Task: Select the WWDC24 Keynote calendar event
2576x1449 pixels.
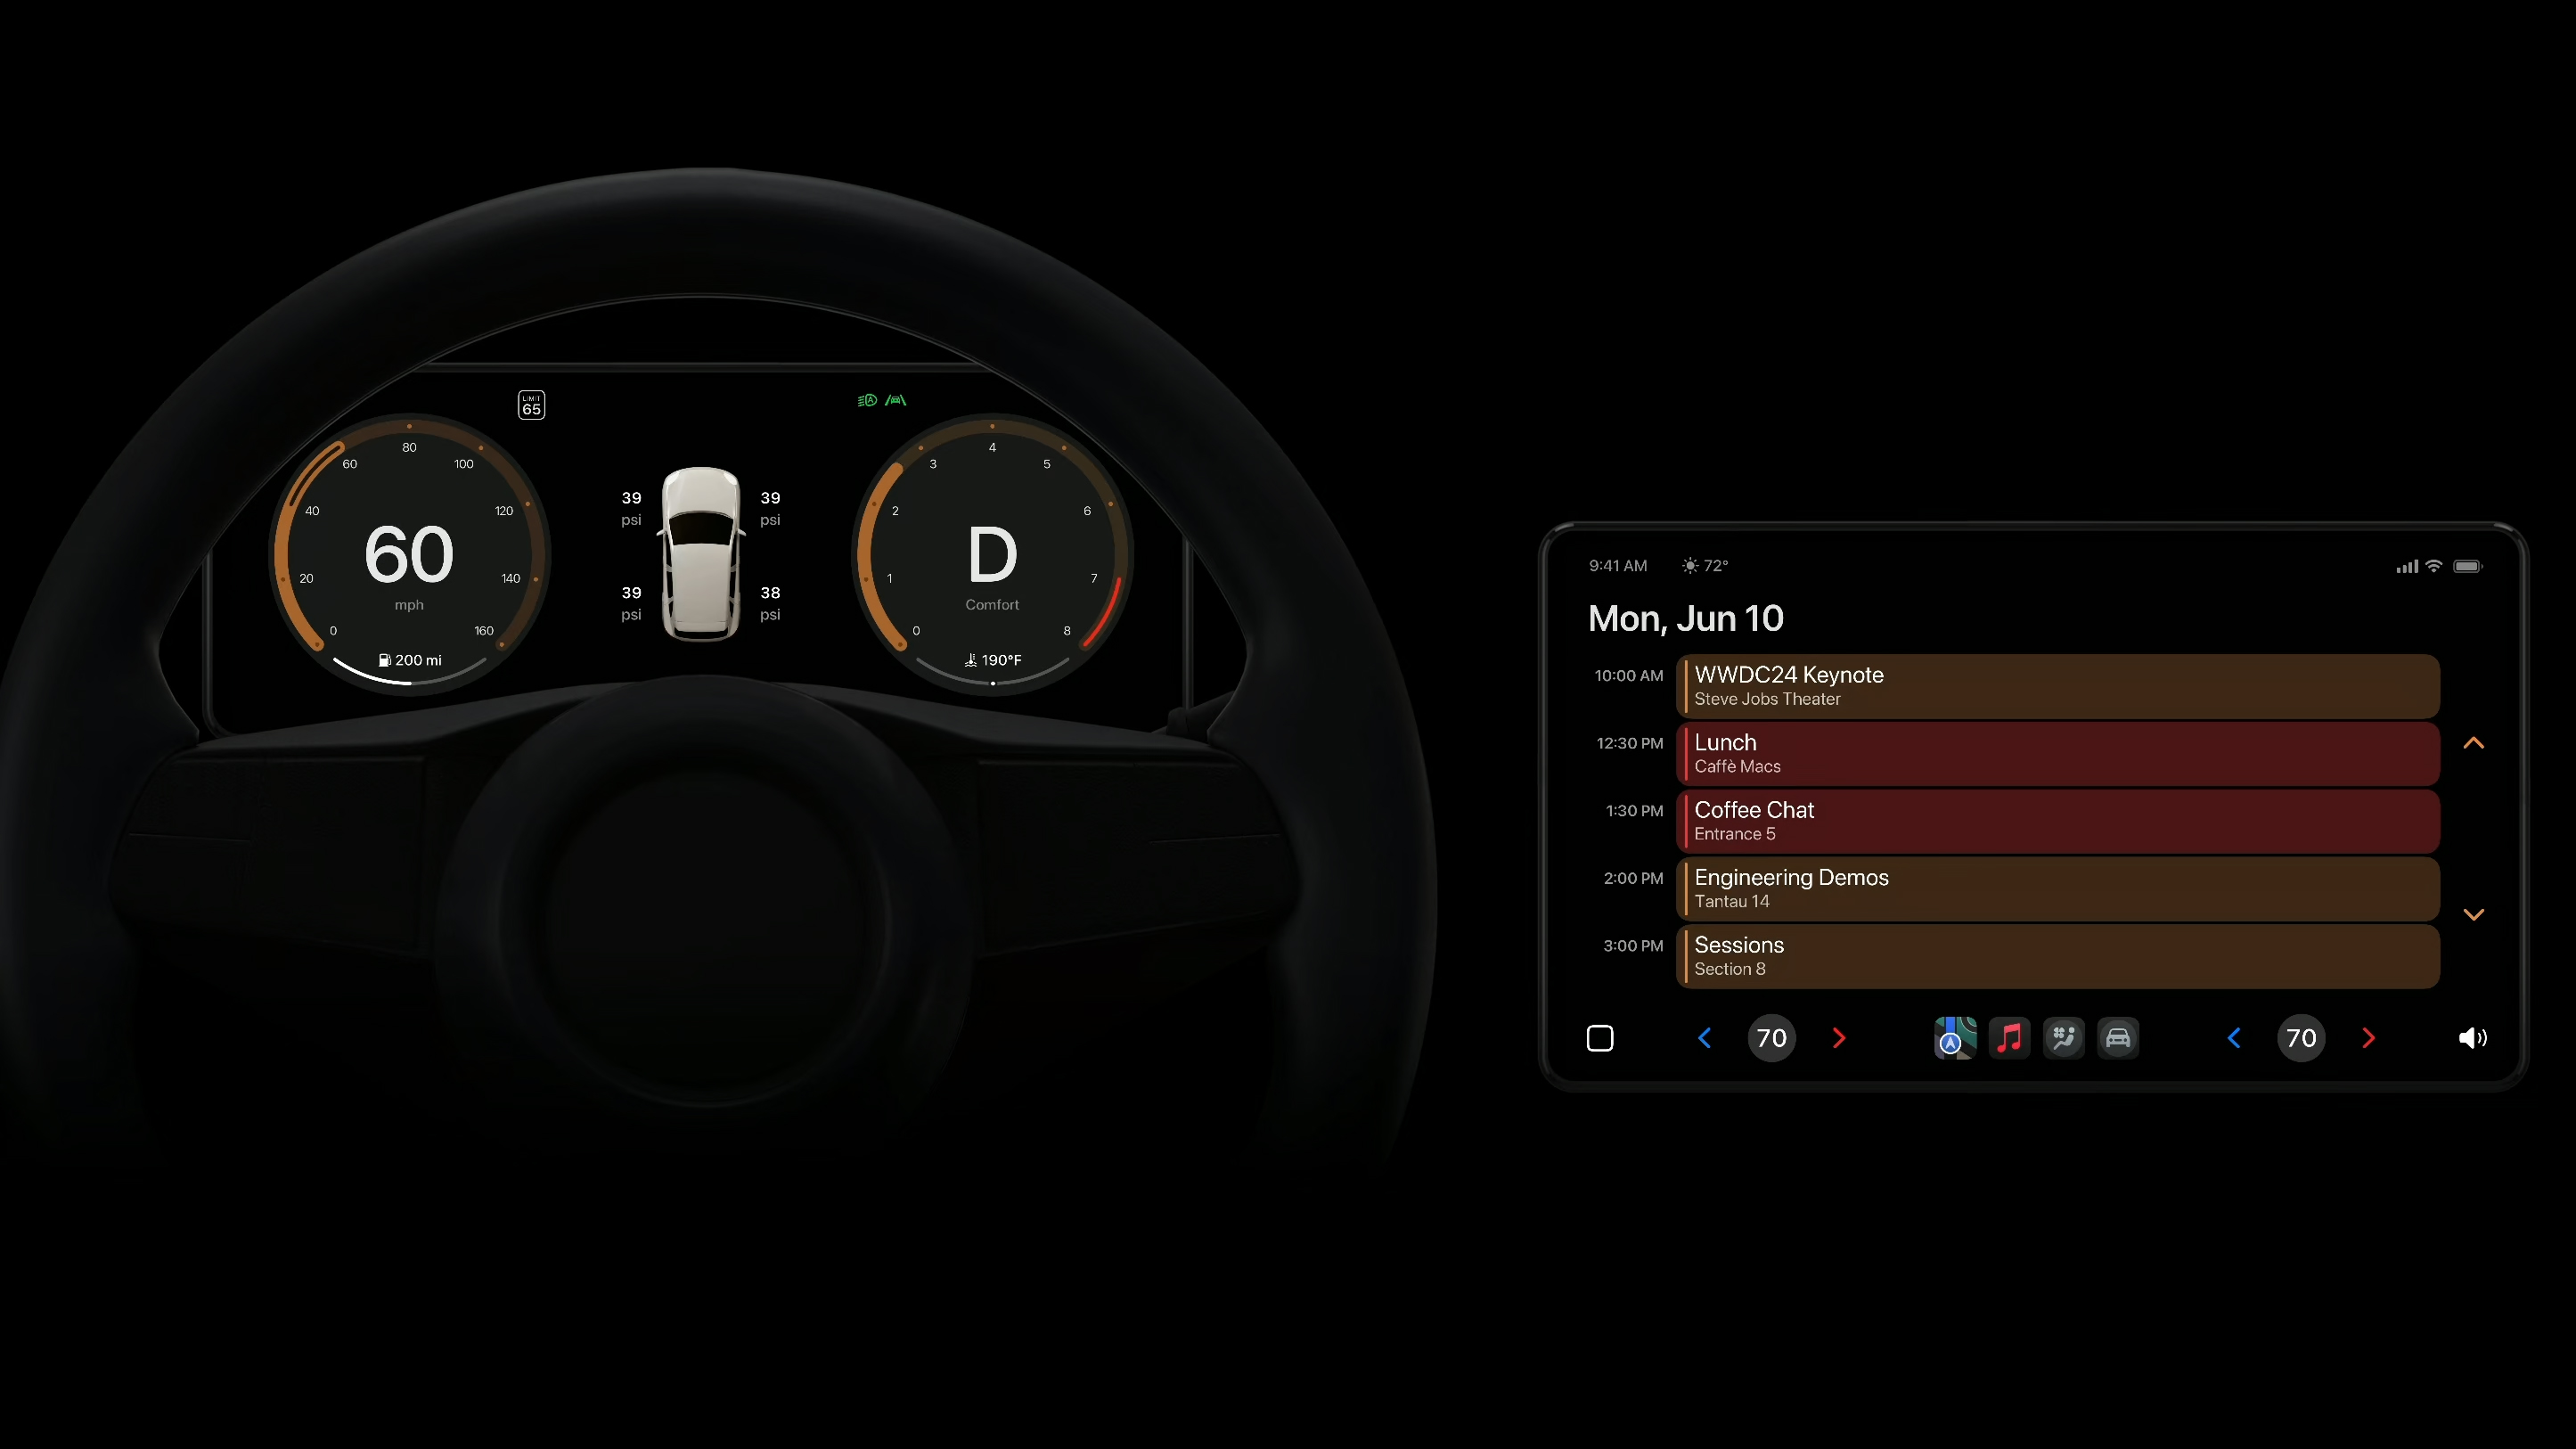Action: click(2056, 684)
